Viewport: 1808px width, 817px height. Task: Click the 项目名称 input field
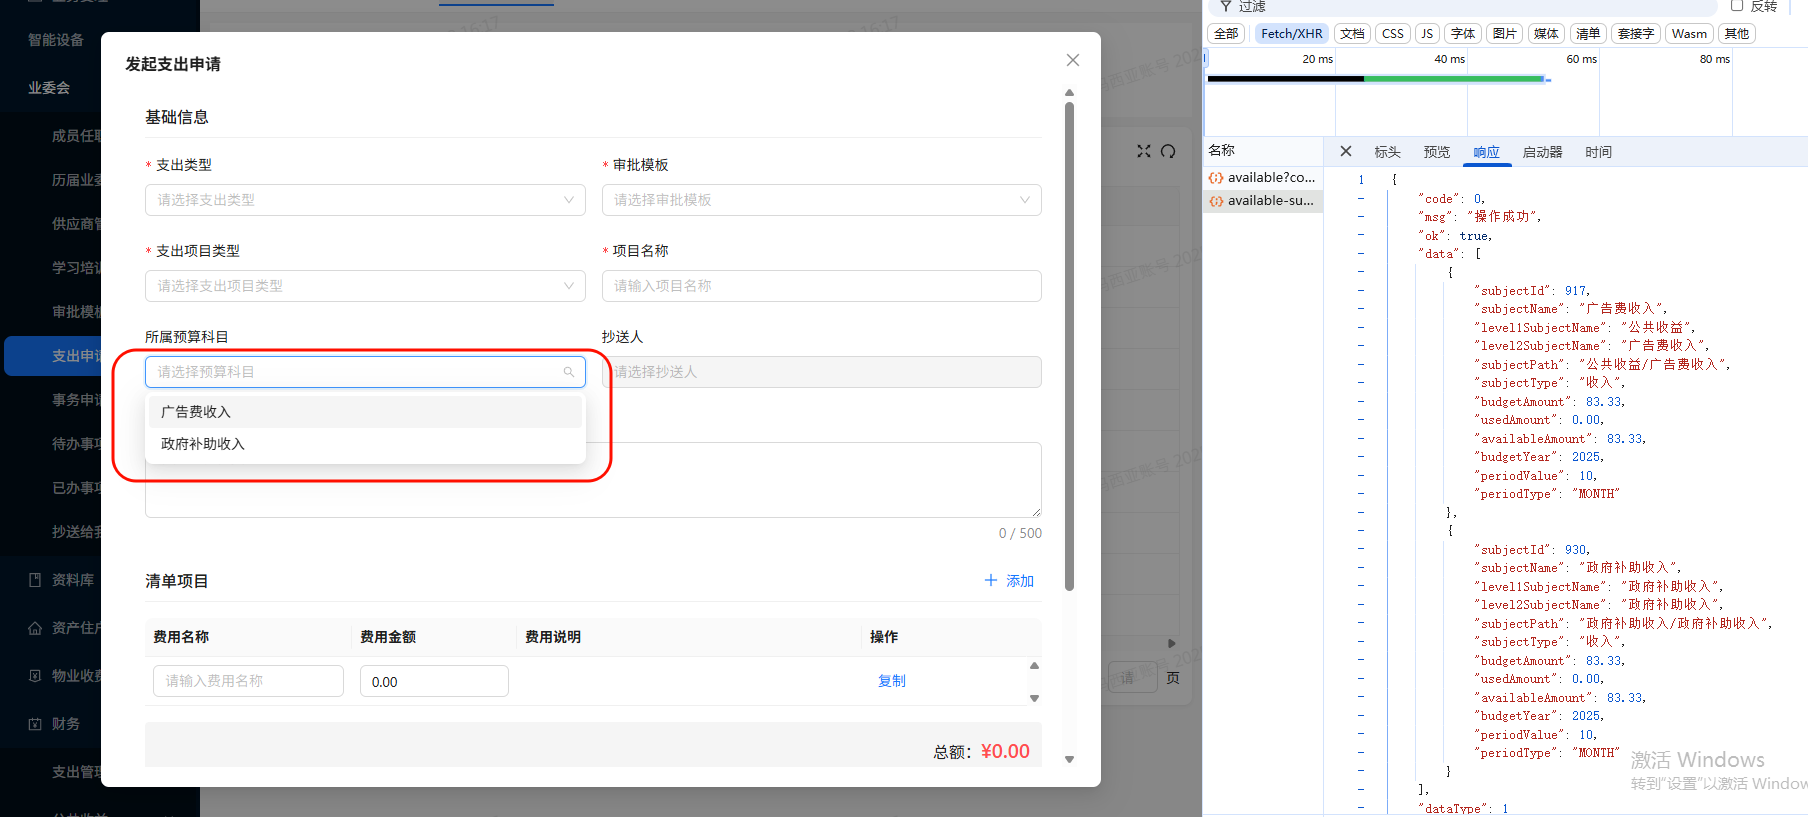822,286
